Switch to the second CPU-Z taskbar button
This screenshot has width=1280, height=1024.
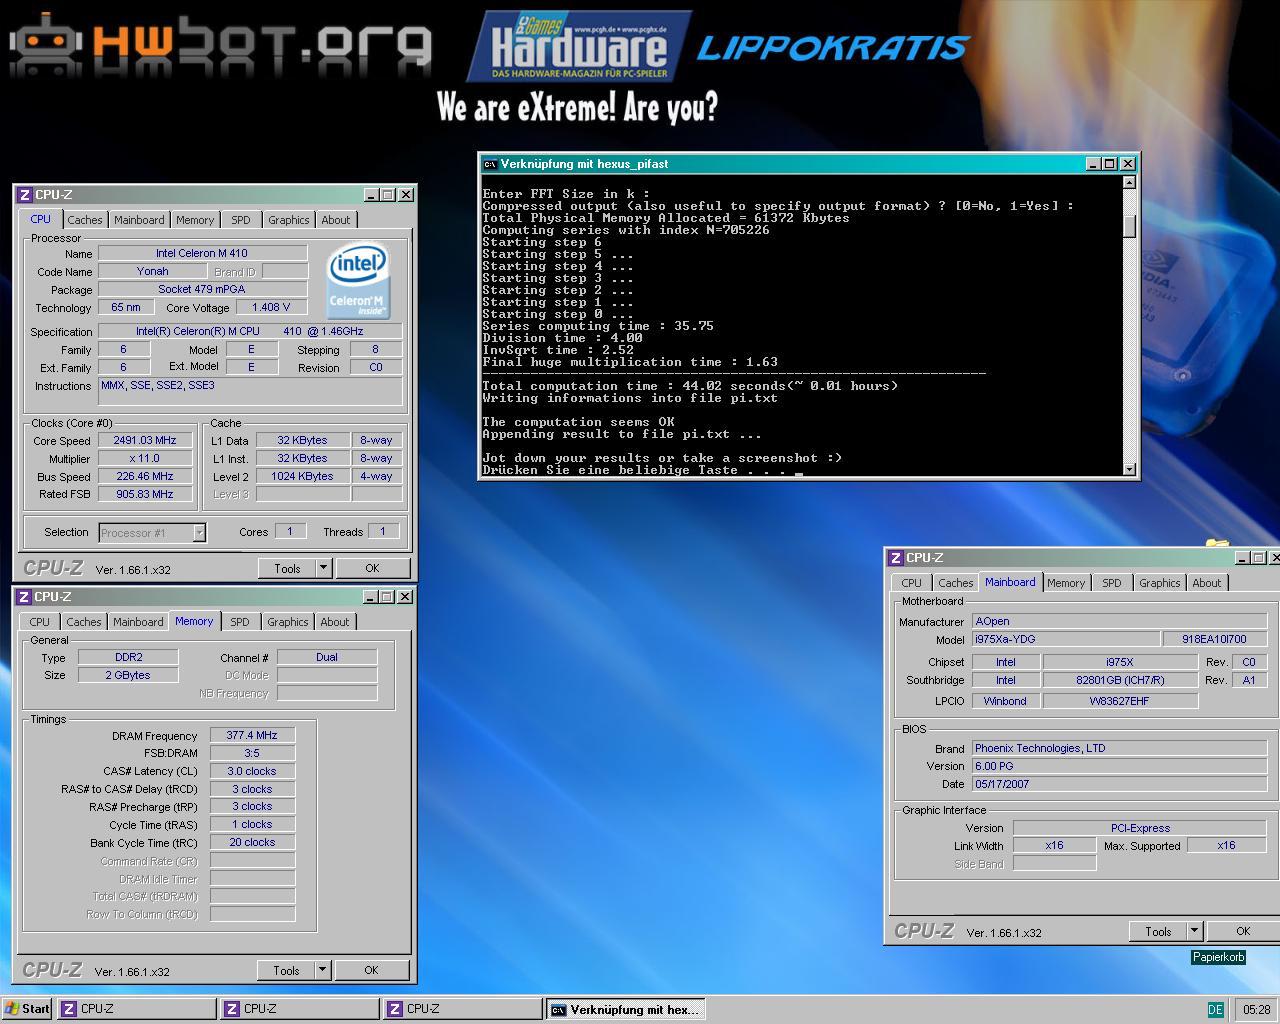300,1009
